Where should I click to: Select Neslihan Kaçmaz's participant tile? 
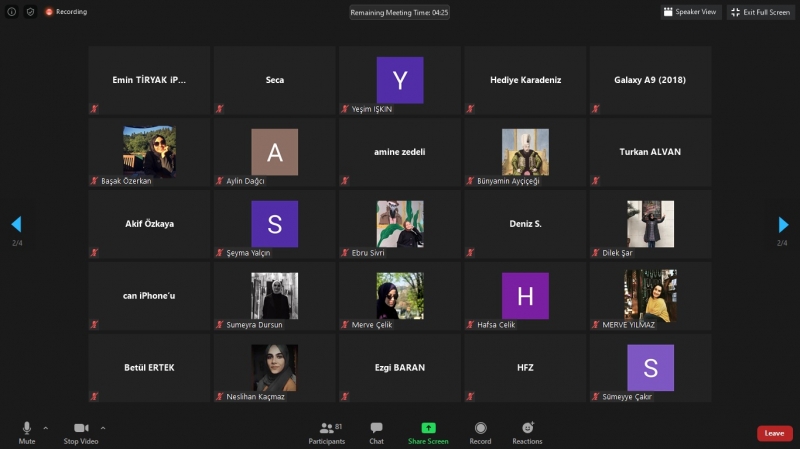(274, 368)
